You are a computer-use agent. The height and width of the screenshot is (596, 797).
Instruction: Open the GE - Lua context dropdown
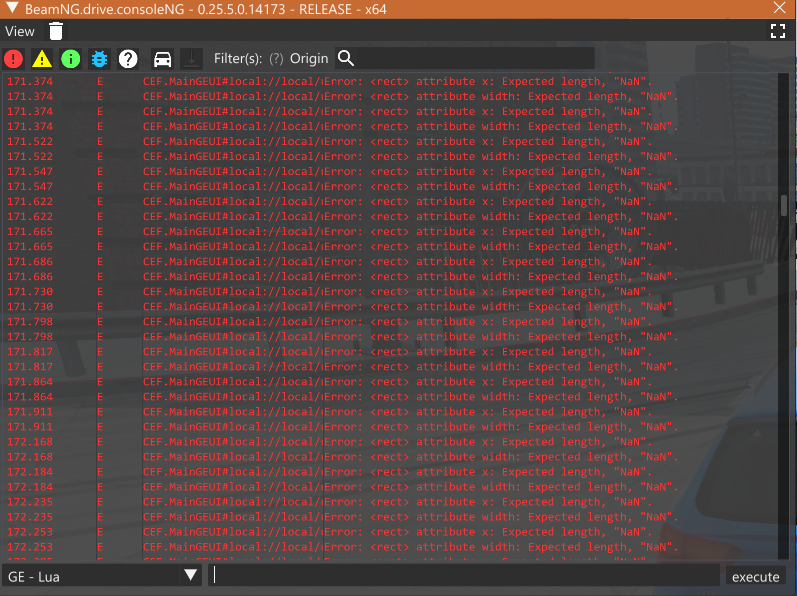(102, 576)
